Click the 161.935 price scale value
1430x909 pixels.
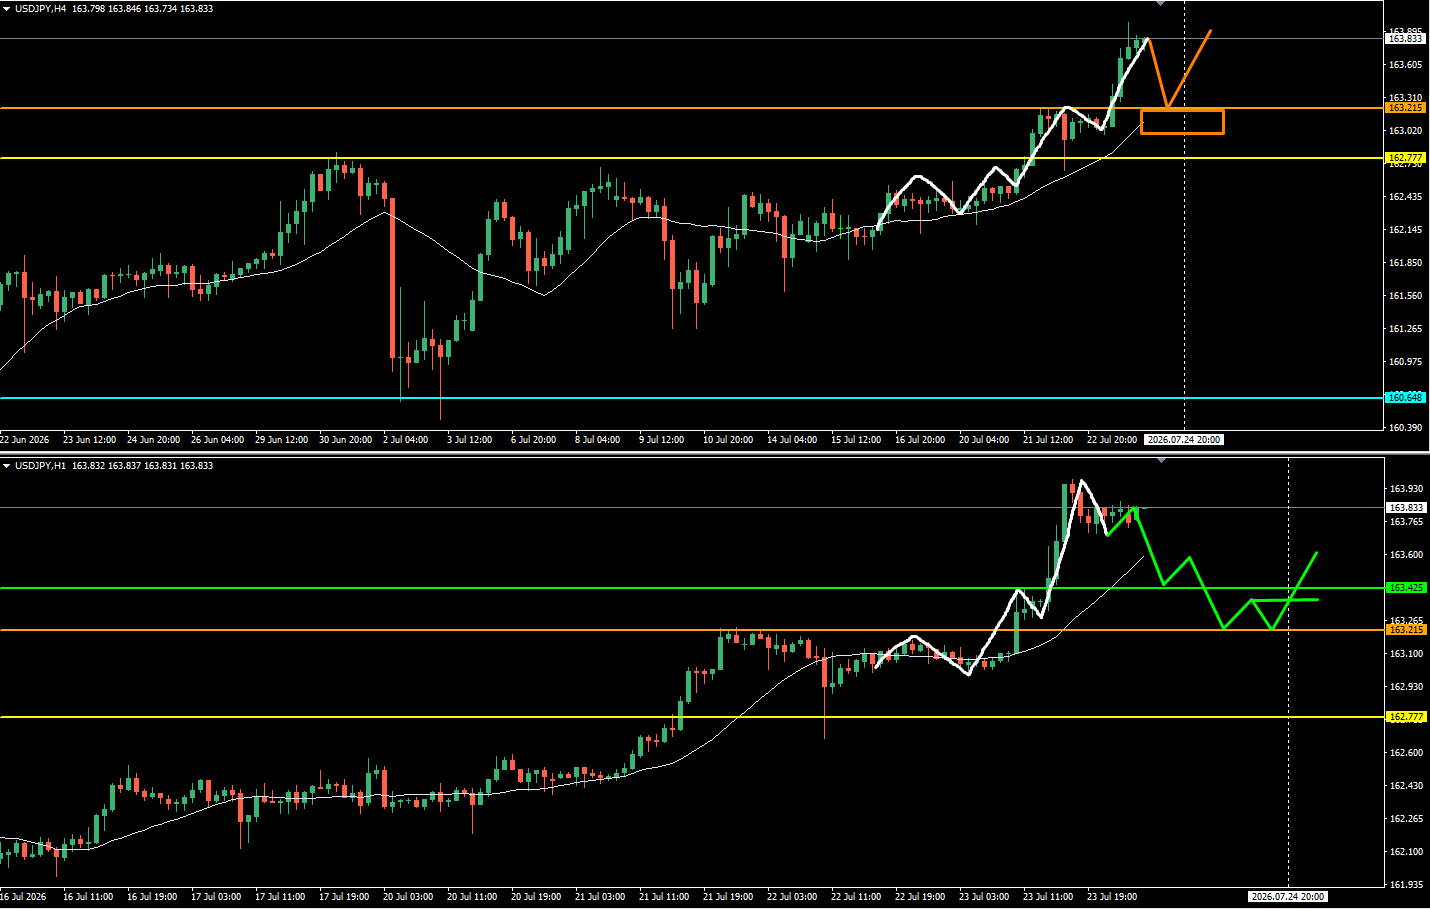pyautogui.click(x=1405, y=885)
